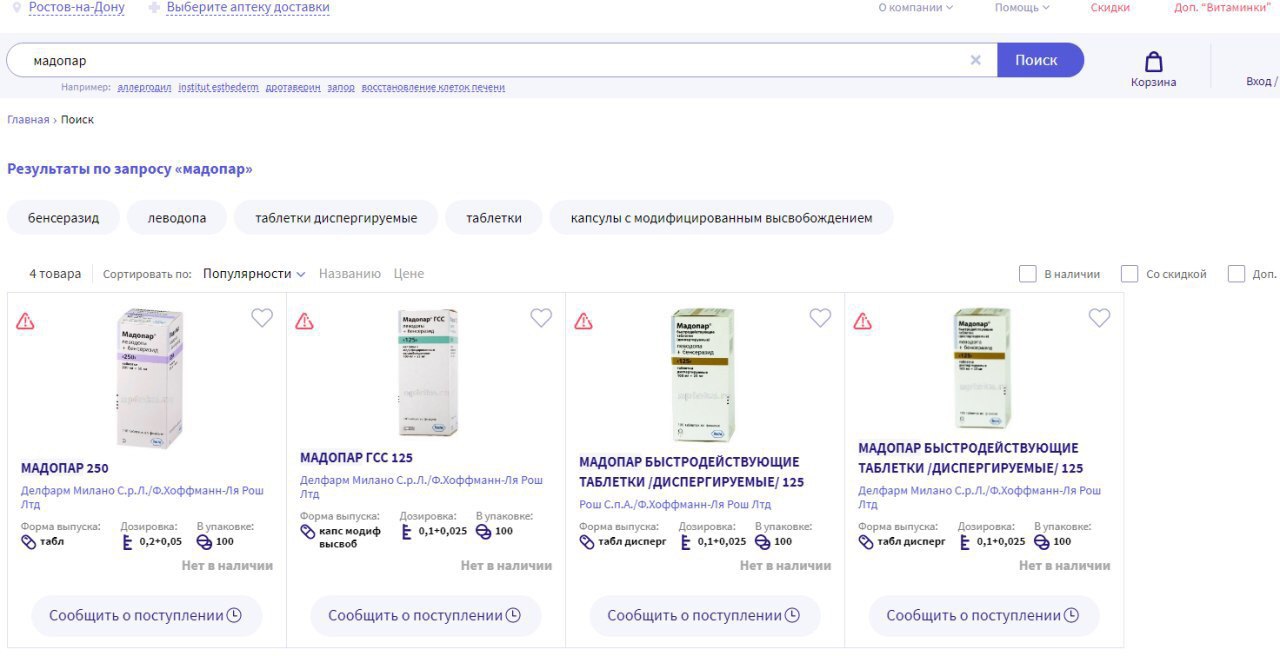The image size is (1280, 656).
Task: Click the plus icon by Выберите аптеку доставки
Action: click(x=154, y=7)
